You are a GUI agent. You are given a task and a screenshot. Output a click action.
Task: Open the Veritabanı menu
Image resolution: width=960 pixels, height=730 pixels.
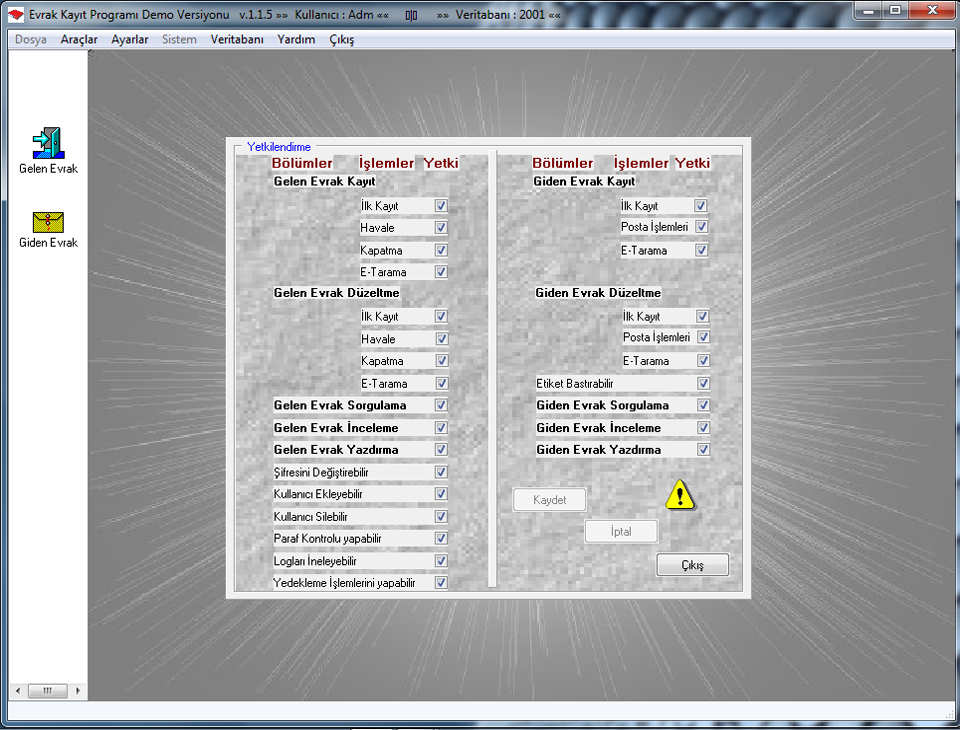[x=237, y=39]
